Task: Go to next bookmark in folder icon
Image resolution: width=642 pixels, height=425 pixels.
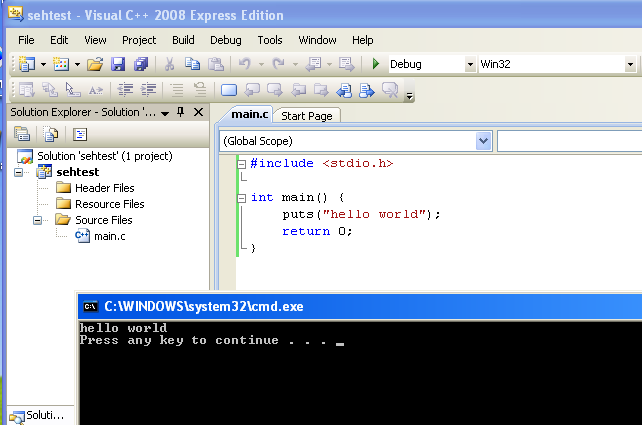Action: [321, 90]
